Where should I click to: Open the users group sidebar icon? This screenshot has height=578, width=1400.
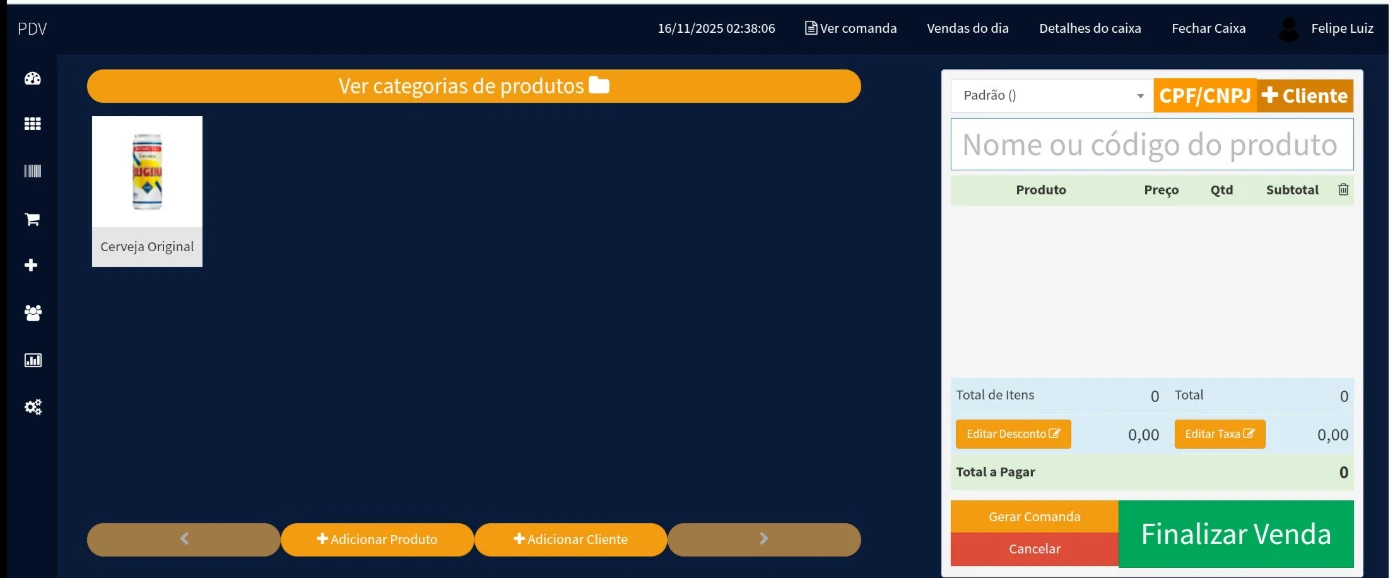pos(33,313)
